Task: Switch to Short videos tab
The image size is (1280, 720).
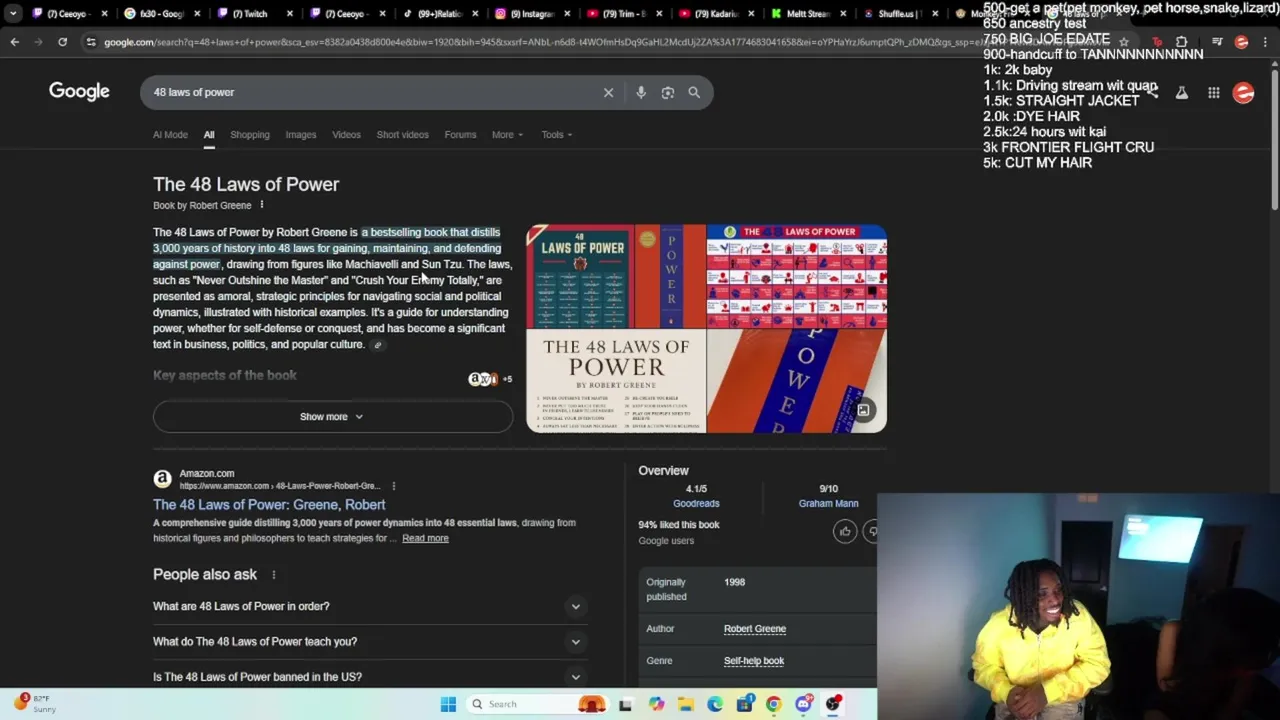Action: point(402,135)
